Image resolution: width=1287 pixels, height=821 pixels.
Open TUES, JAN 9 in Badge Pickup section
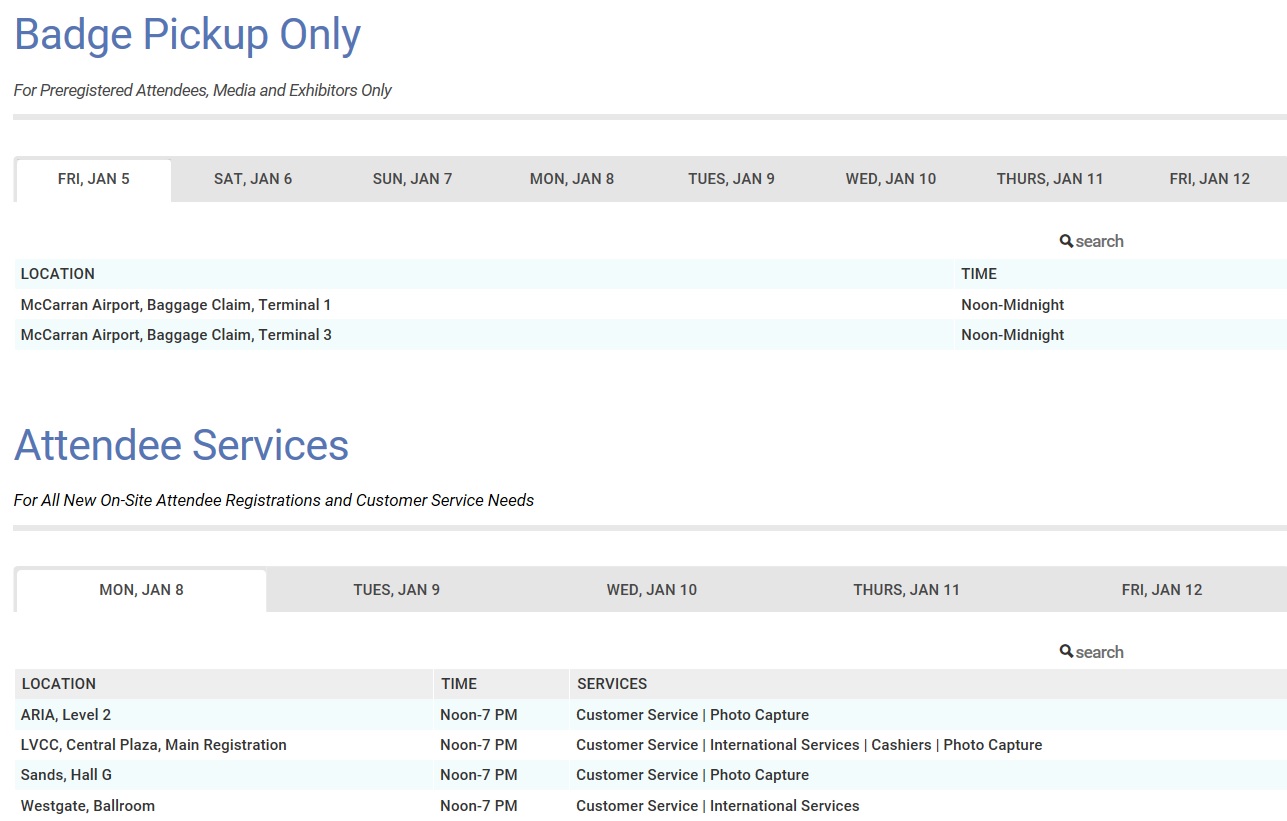(x=731, y=179)
